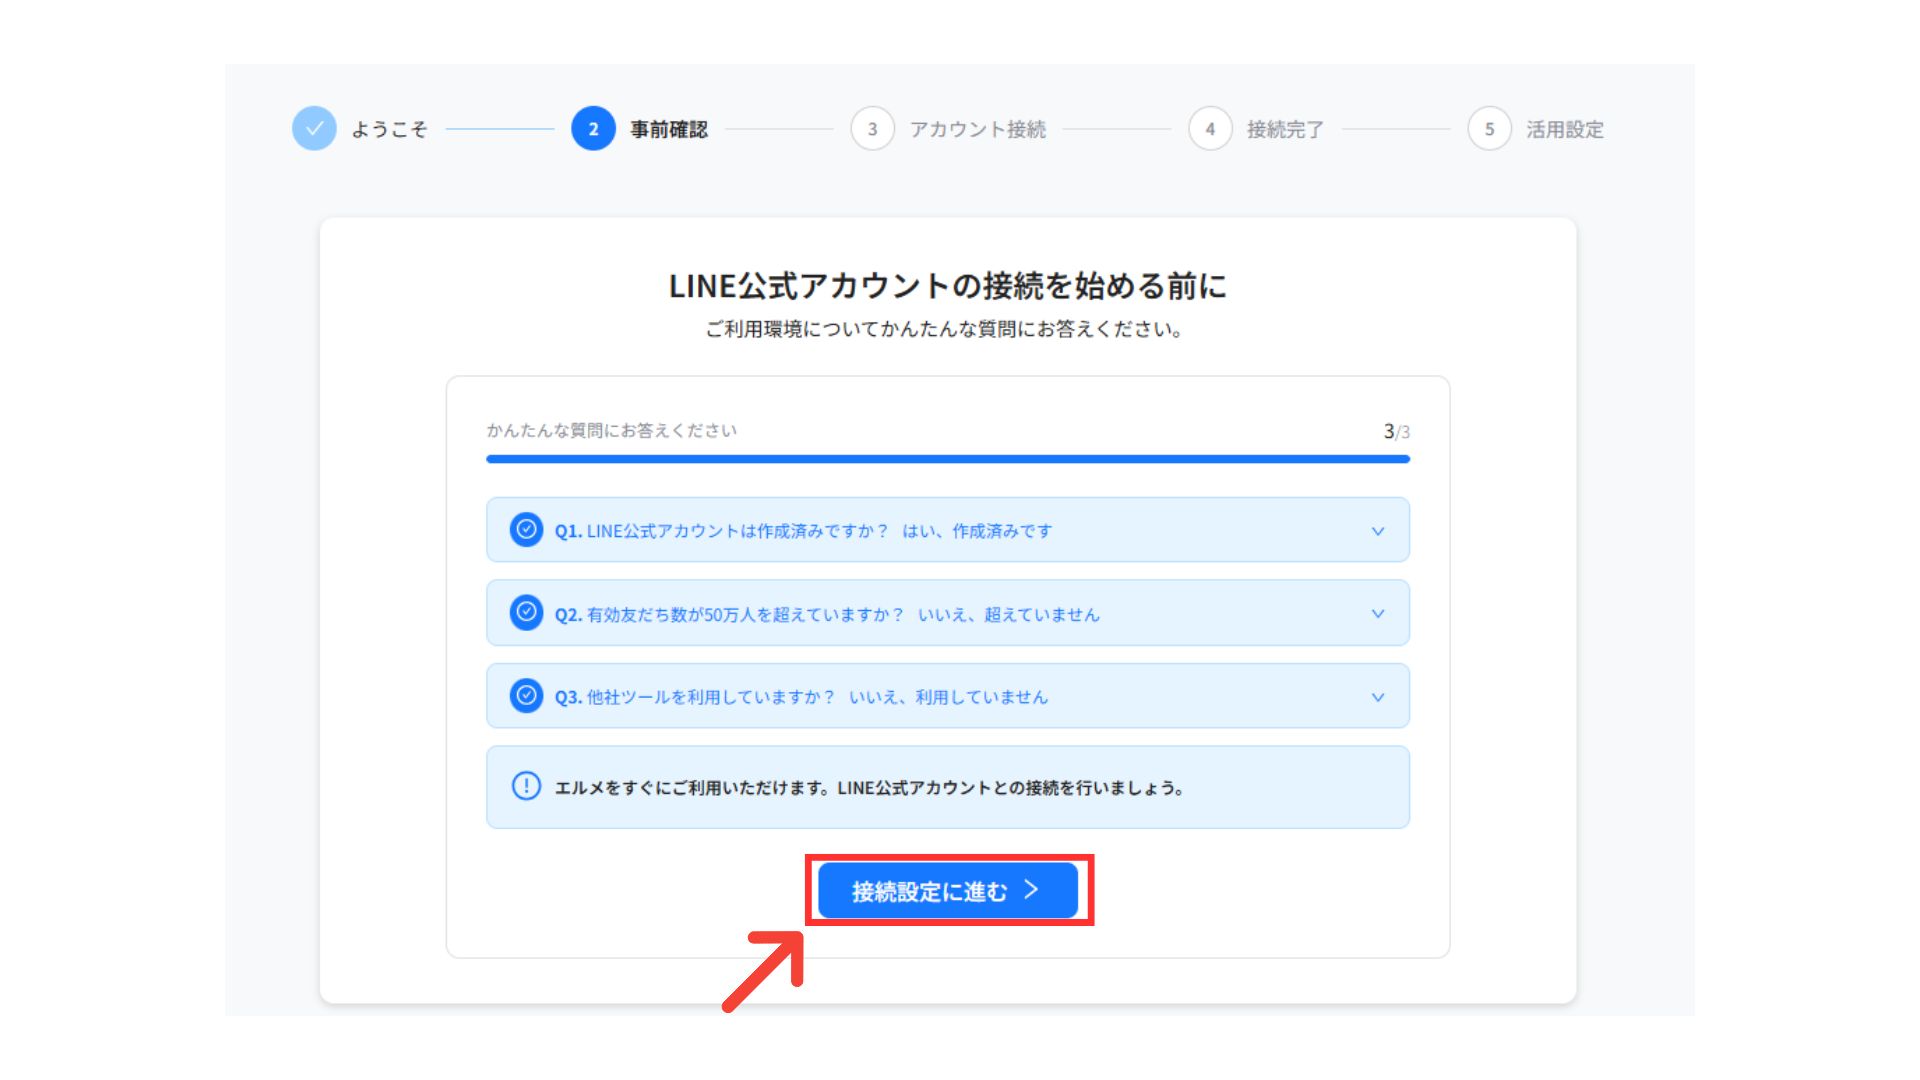Go to the 活用設定 step label
This screenshot has height=1080, width=1920.
click(x=1565, y=129)
